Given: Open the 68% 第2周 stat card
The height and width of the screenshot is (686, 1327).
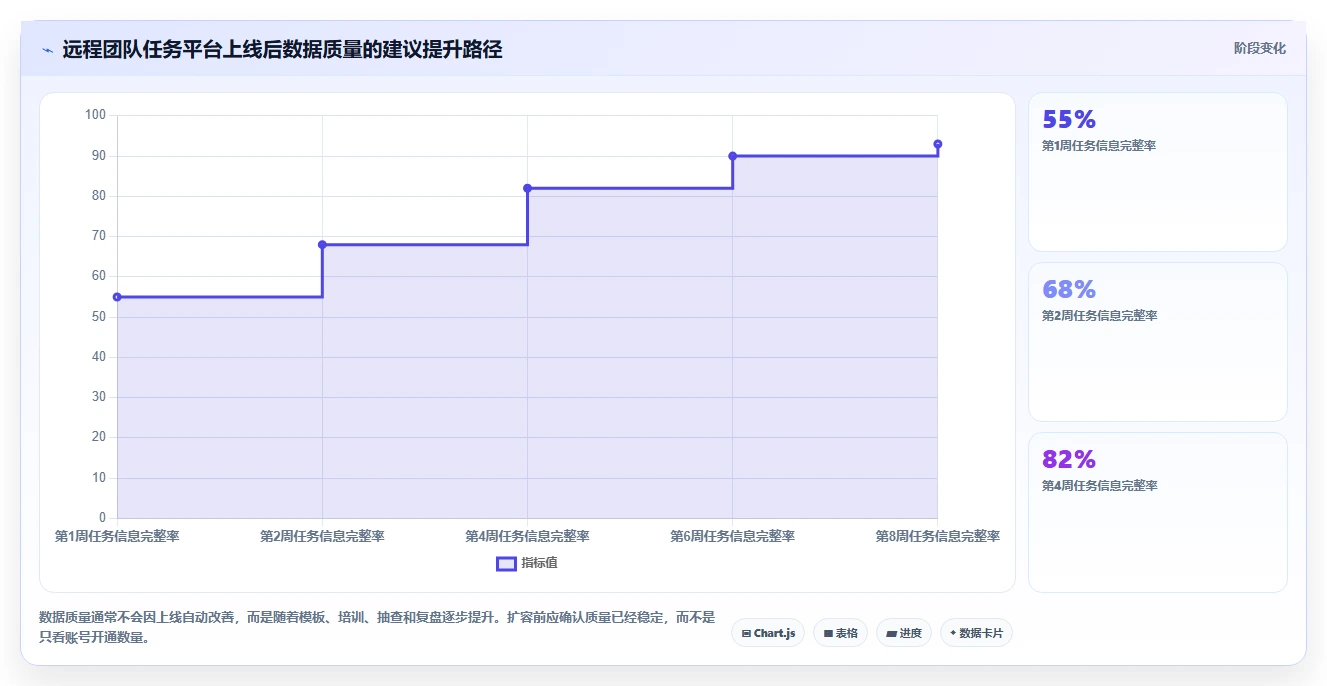Looking at the screenshot, I should [1158, 342].
